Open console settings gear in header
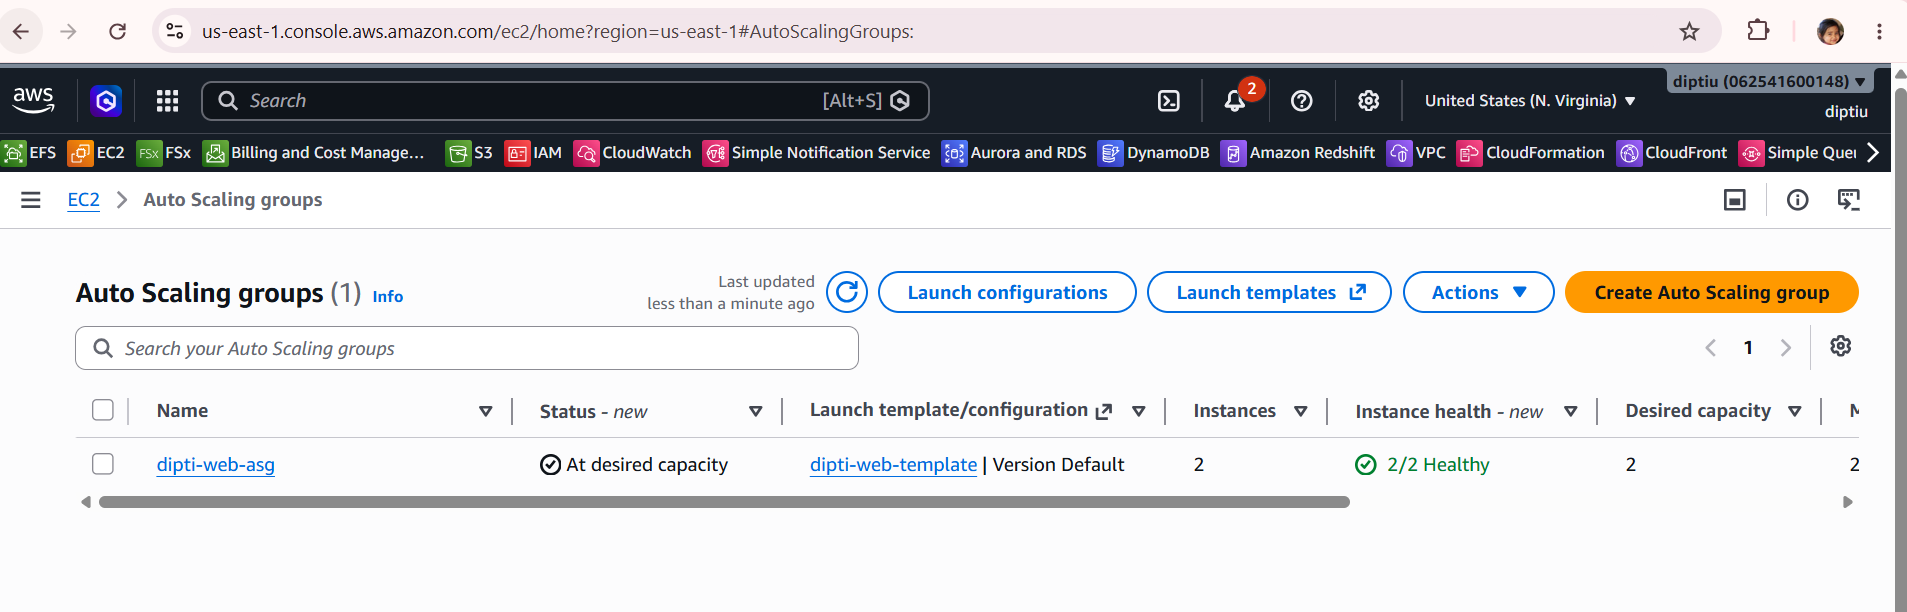This screenshot has height=612, width=1907. [x=1368, y=100]
